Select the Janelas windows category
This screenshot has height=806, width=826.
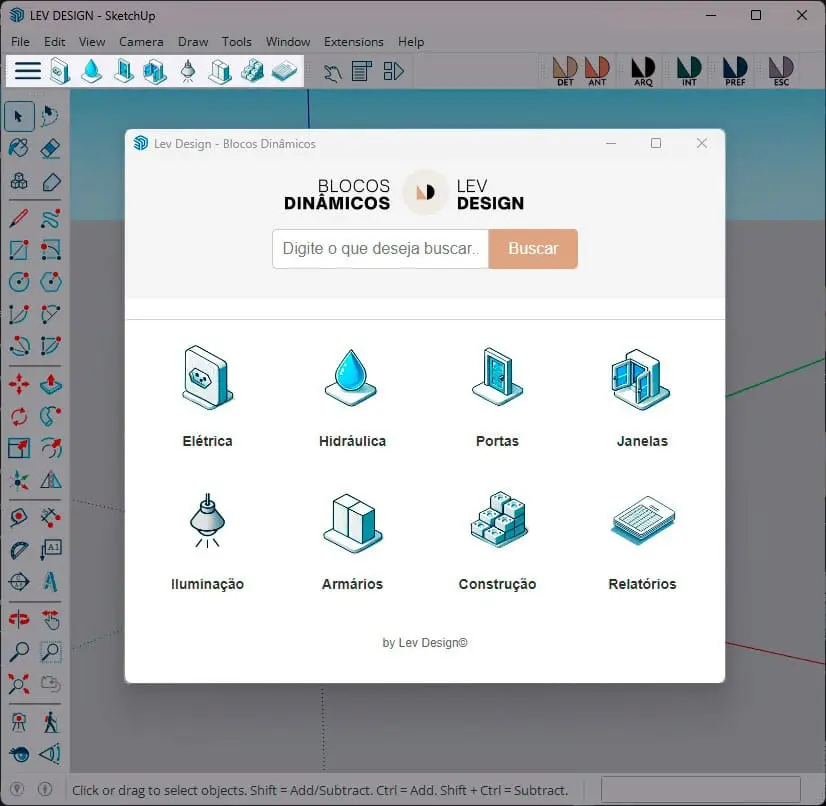[x=642, y=396]
